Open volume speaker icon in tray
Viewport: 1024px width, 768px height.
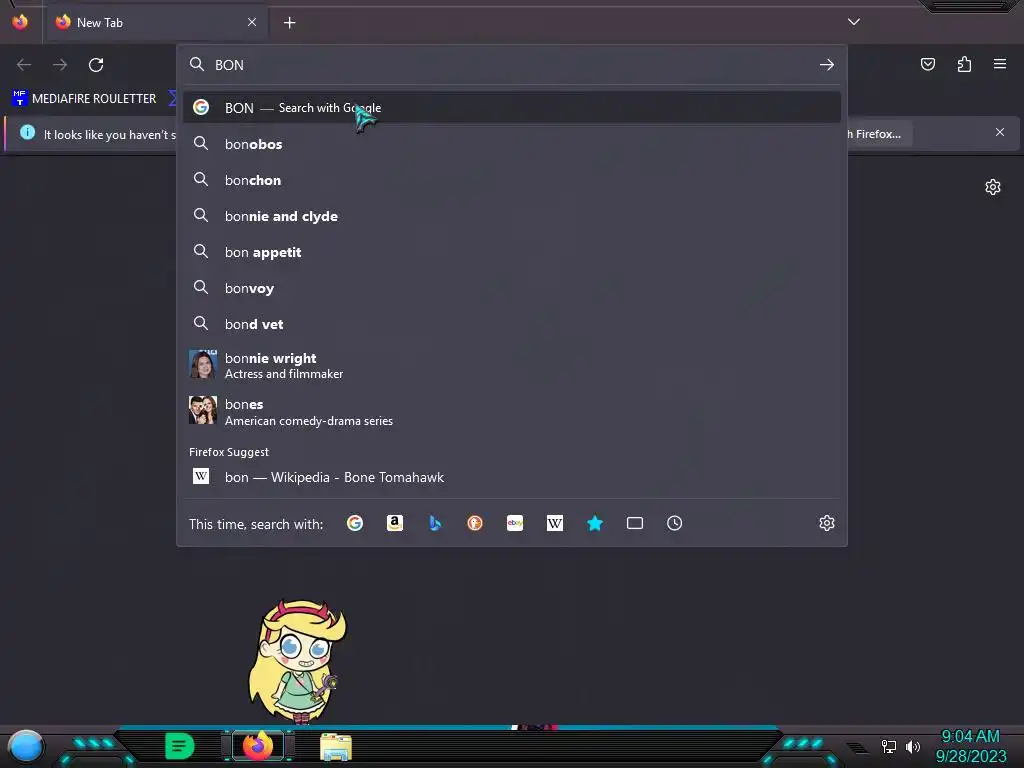[912, 746]
